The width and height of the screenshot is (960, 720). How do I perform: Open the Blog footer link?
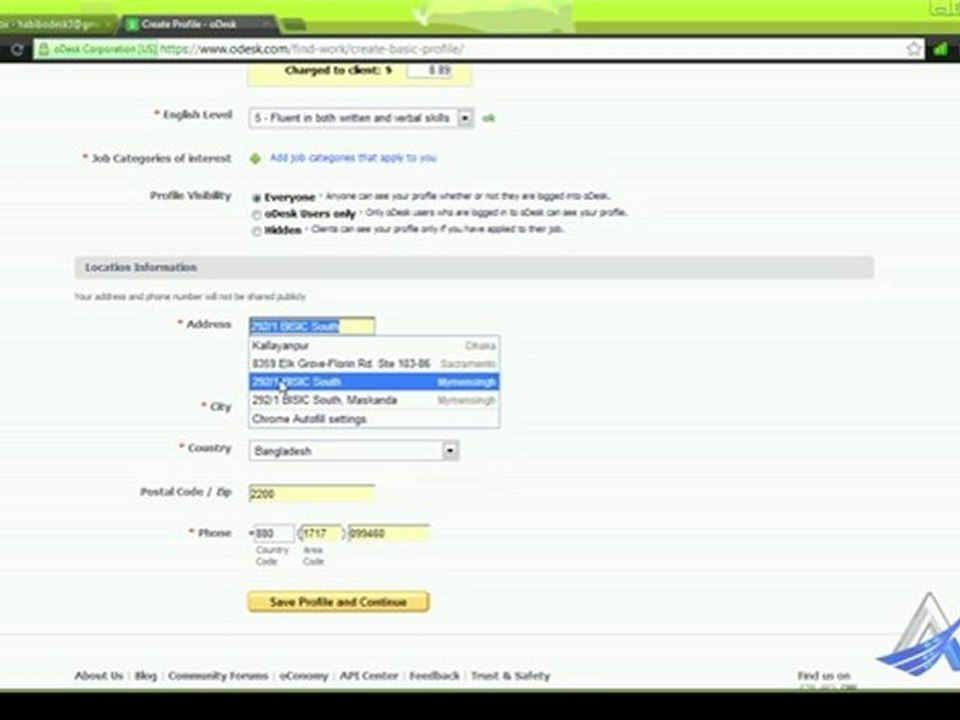pos(146,676)
